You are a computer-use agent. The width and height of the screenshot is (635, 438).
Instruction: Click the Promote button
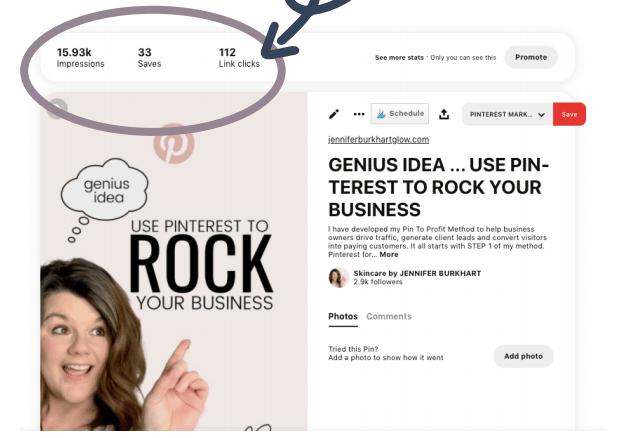531,57
